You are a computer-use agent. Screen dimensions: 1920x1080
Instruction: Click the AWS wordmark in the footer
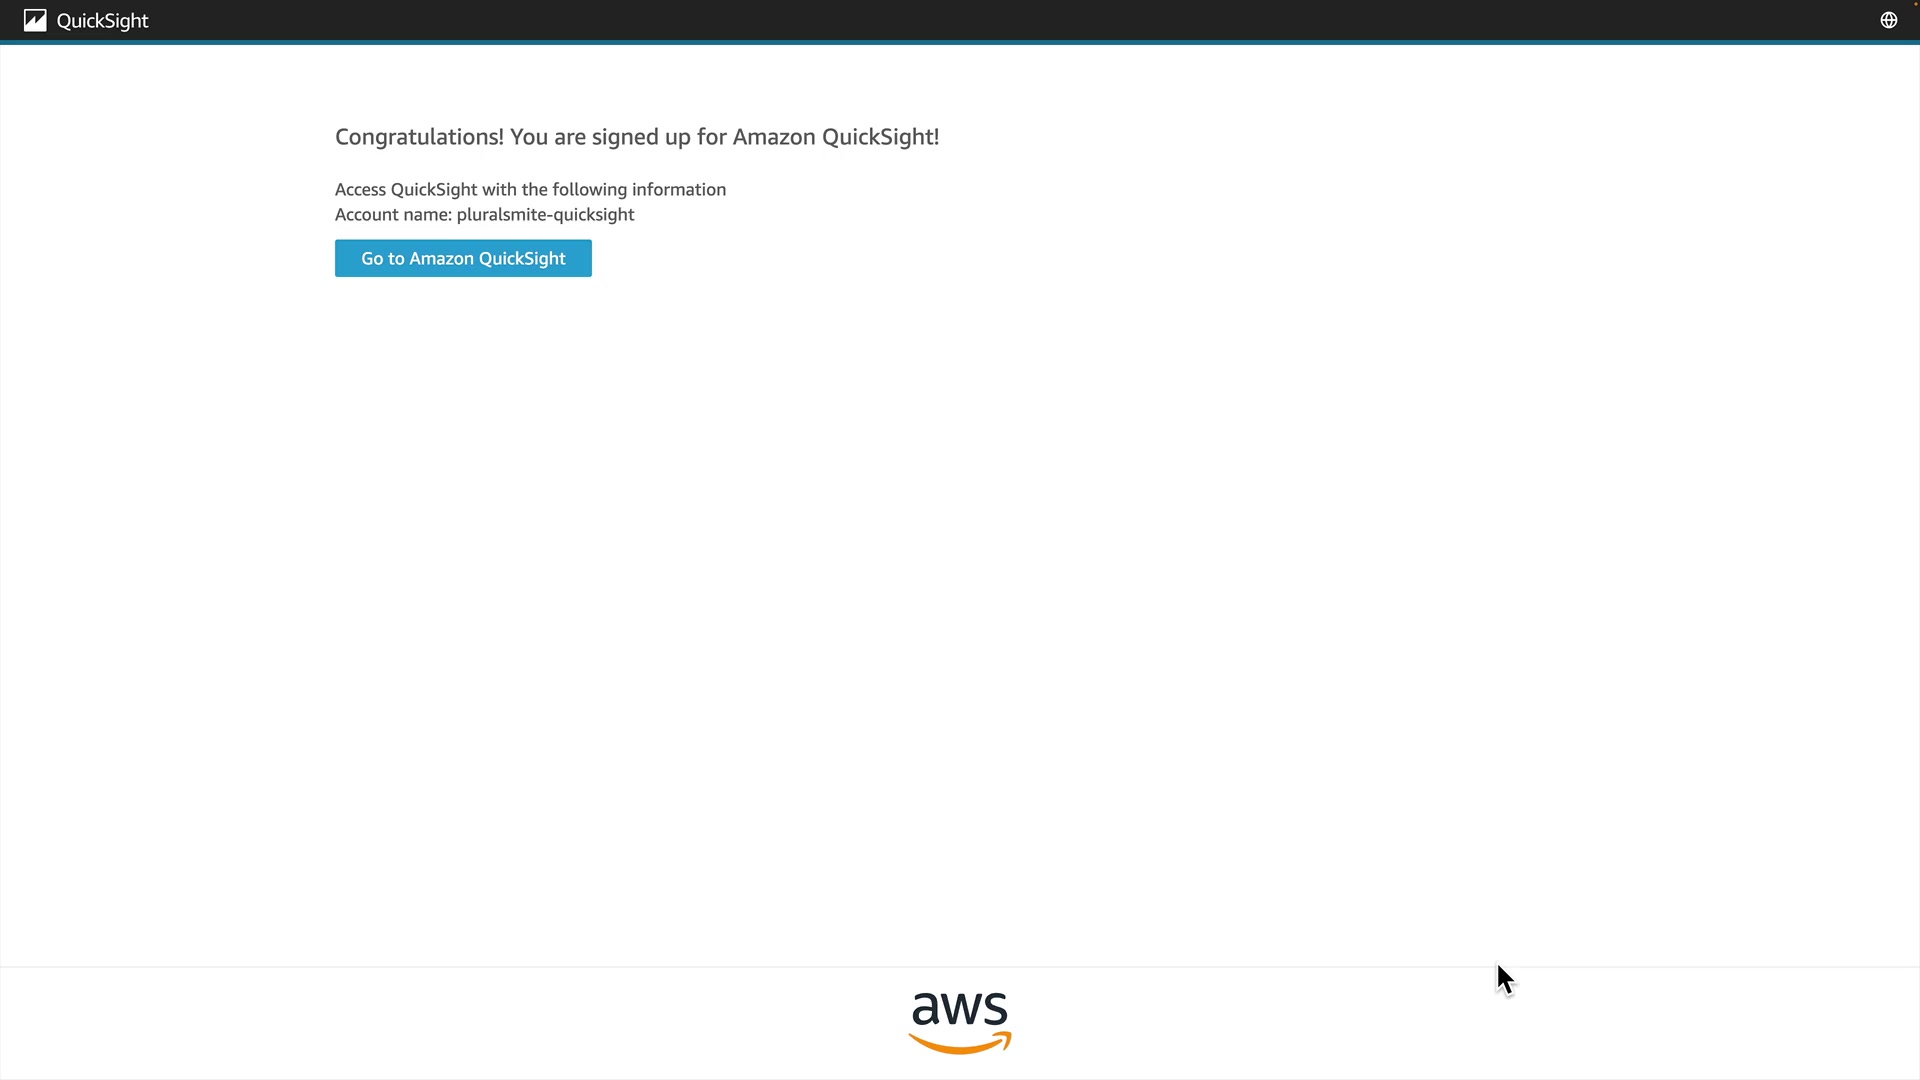960,1009
